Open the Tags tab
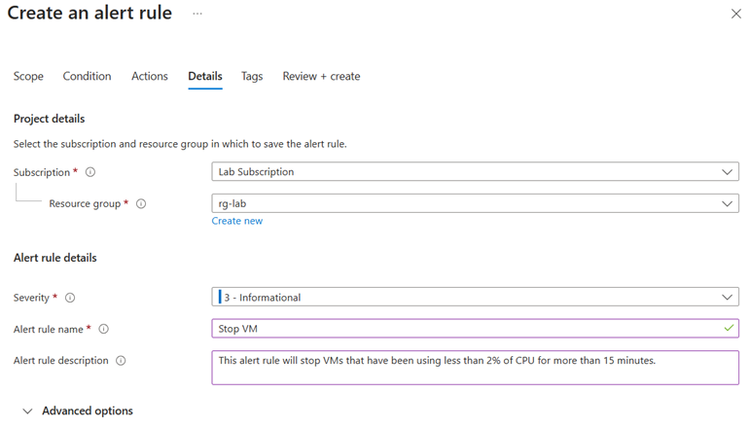750x428 pixels. (252, 76)
